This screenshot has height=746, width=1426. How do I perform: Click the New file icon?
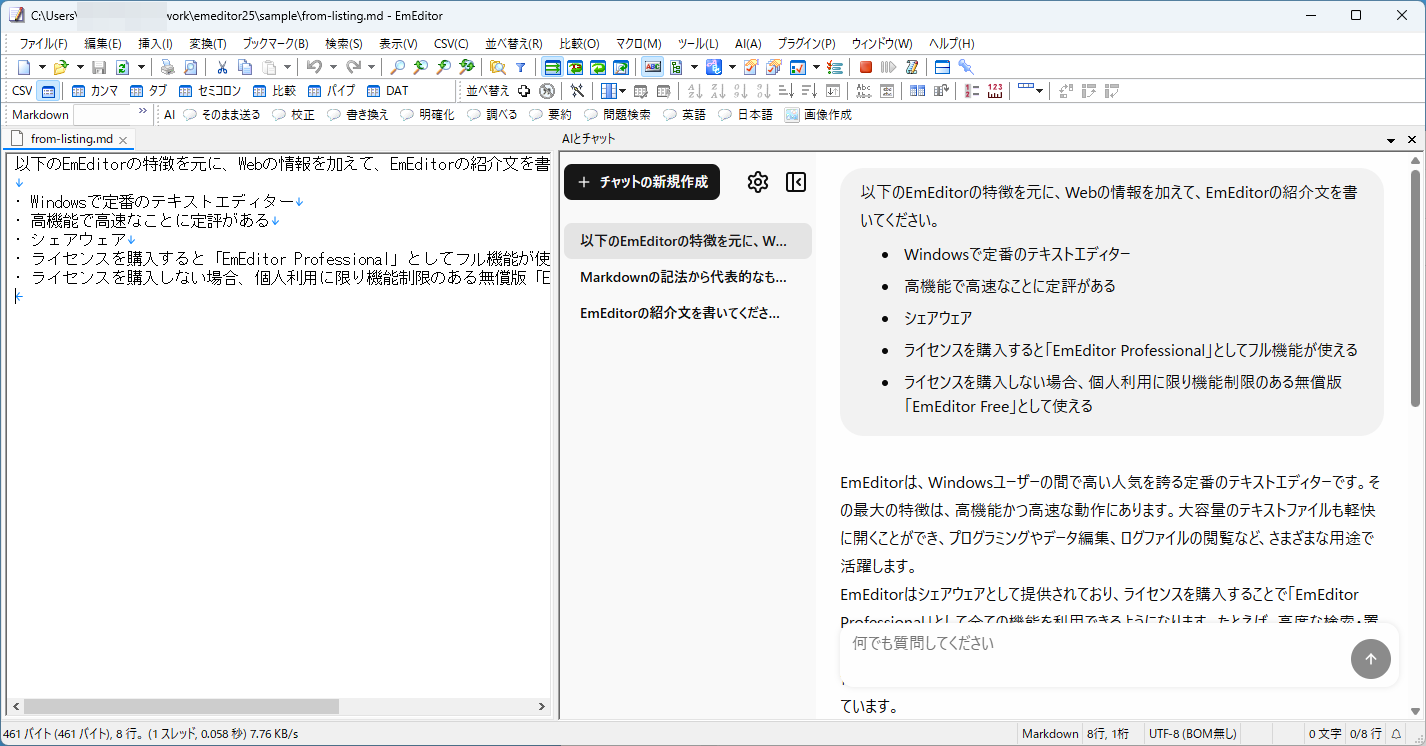(x=24, y=67)
